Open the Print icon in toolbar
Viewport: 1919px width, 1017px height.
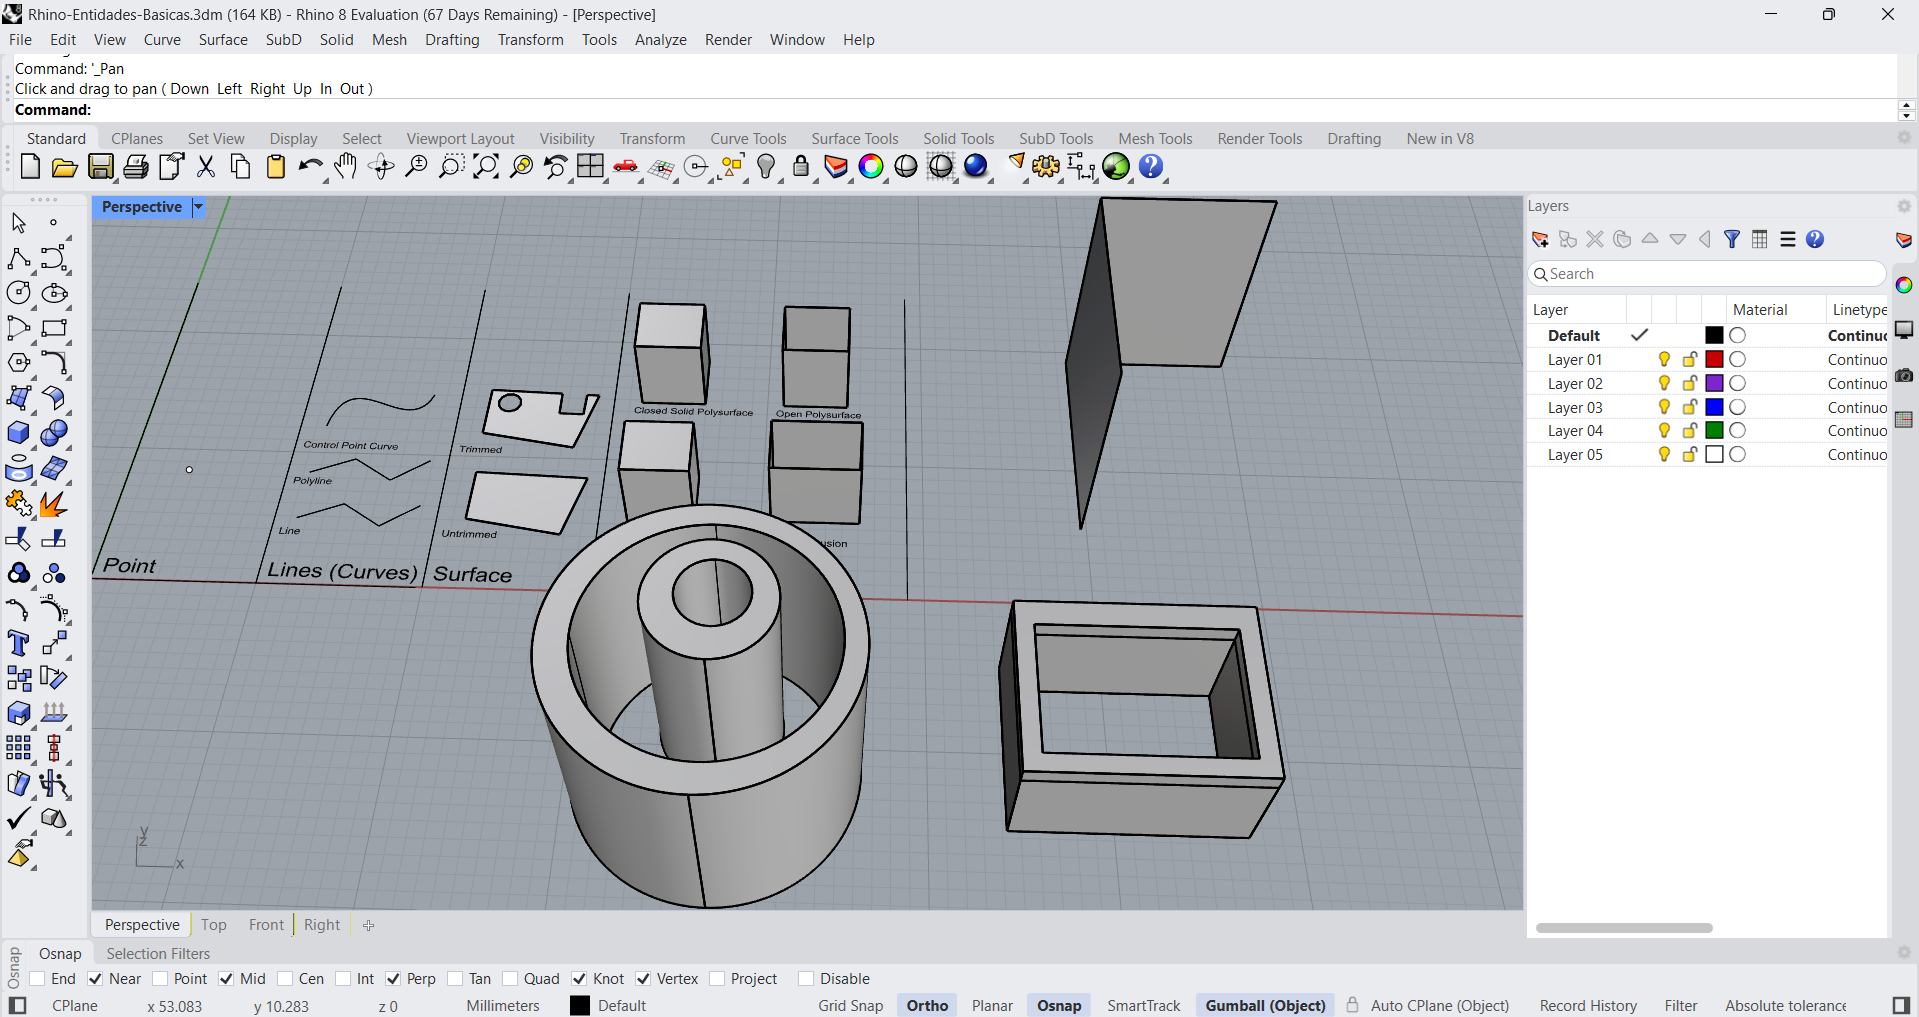point(136,167)
